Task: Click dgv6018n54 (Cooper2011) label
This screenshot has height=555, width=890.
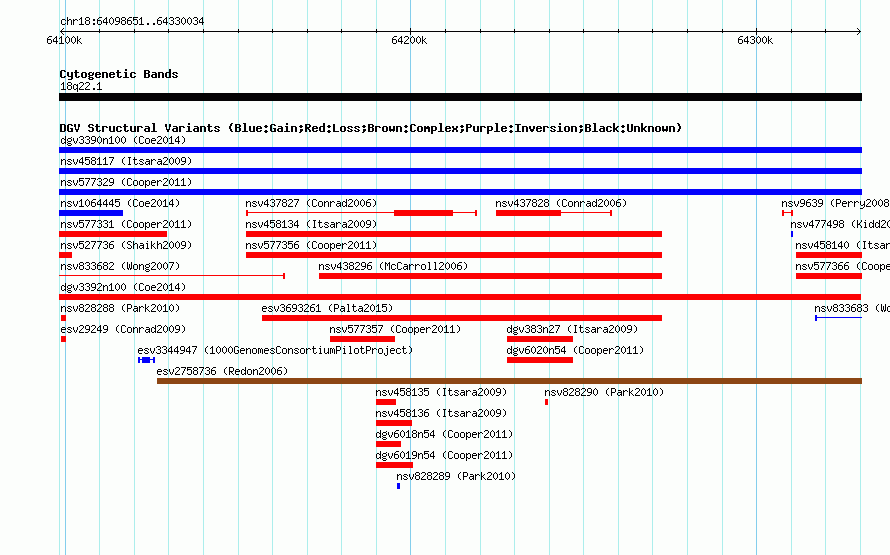Action: 444,434
